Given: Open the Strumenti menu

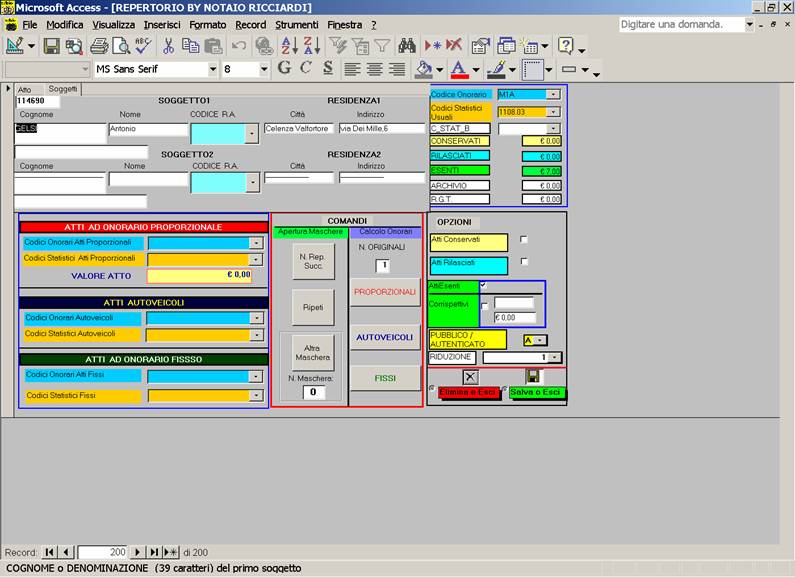Looking at the screenshot, I should click(x=297, y=24).
